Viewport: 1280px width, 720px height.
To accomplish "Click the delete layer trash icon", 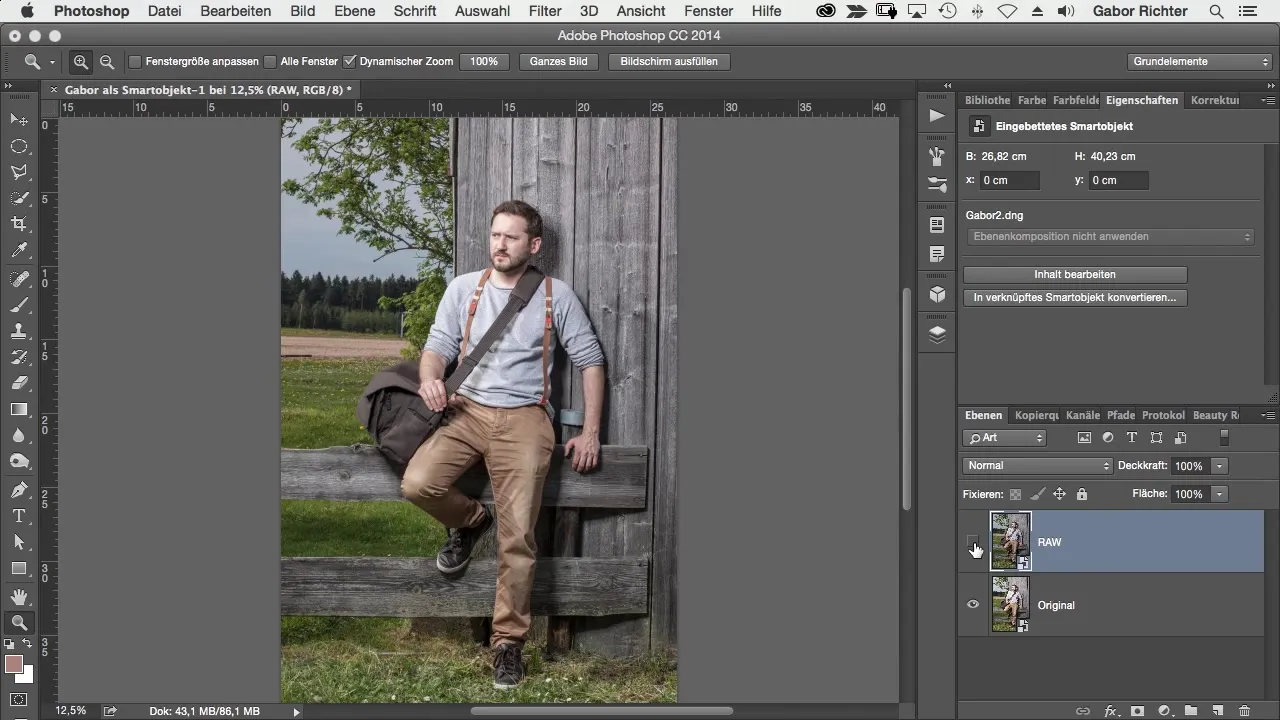I will click(x=1244, y=711).
